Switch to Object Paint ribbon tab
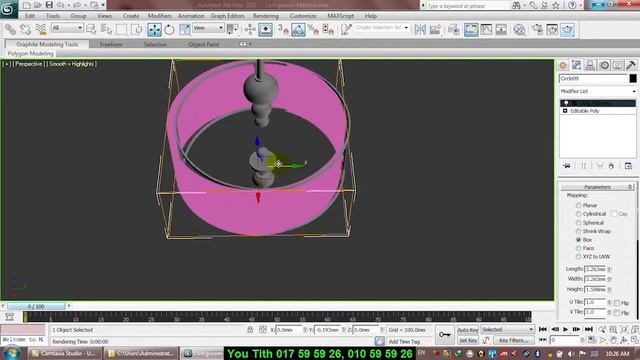Image resolution: width=640 pixels, height=360 pixels. pos(204,44)
